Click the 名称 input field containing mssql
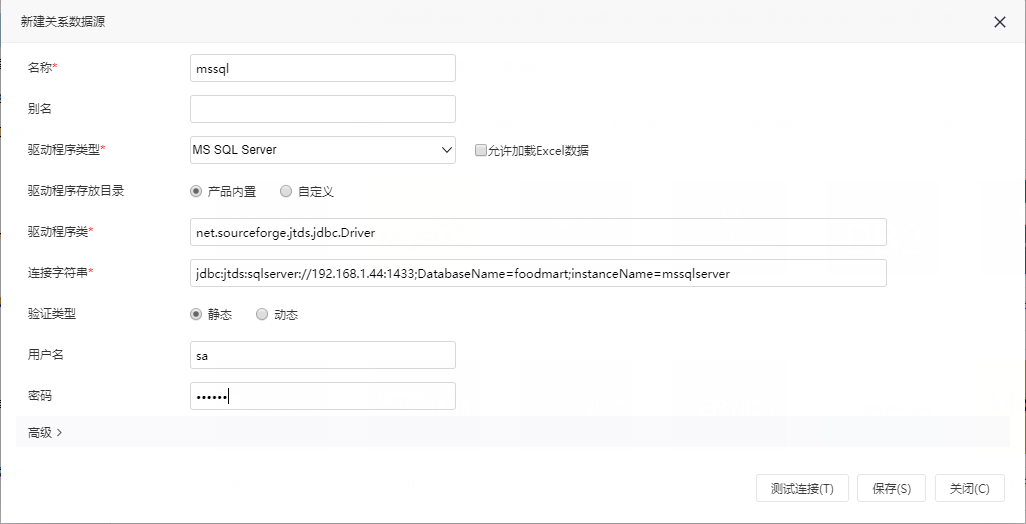1026x524 pixels. 323,68
